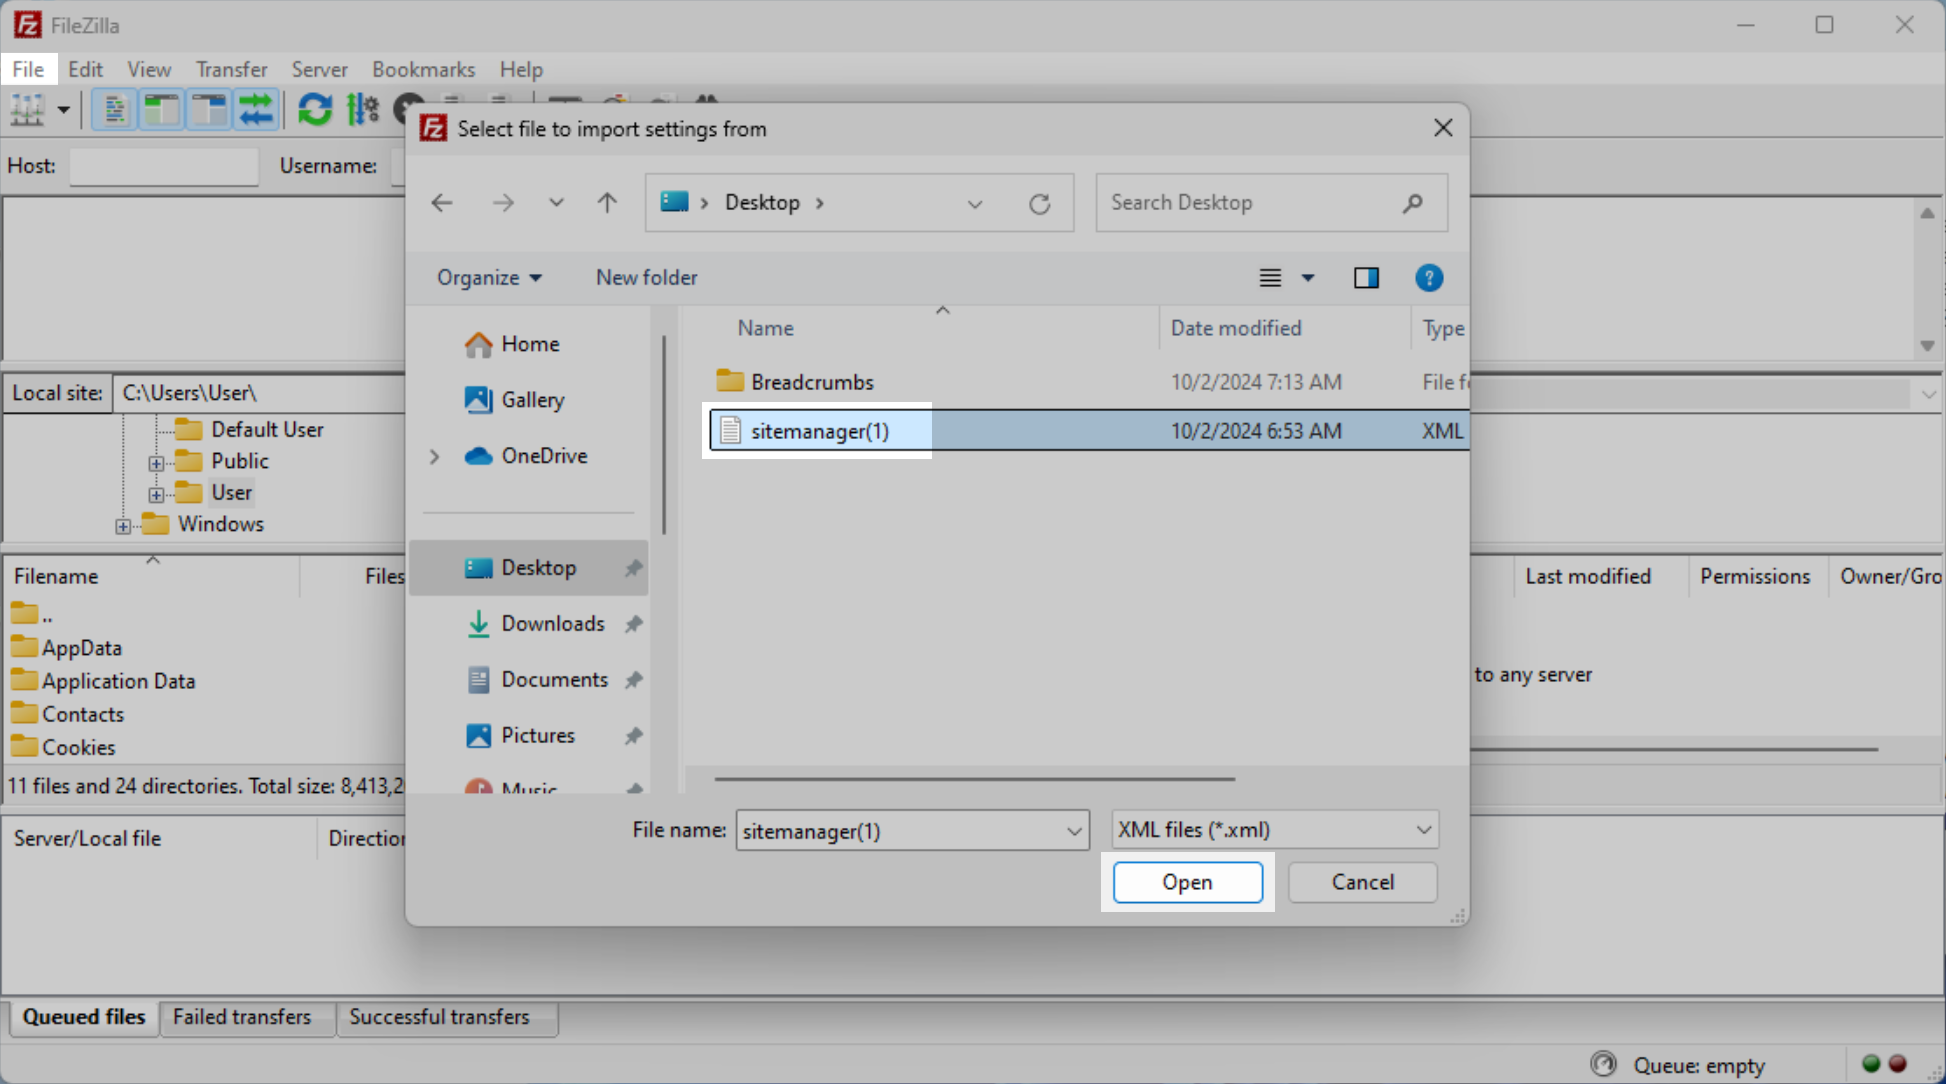Image resolution: width=1946 pixels, height=1084 pixels.
Task: Open the Bookmarks menu
Action: (423, 69)
